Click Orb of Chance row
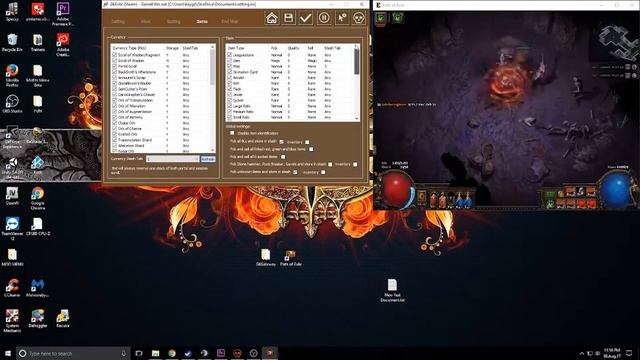 coord(160,129)
